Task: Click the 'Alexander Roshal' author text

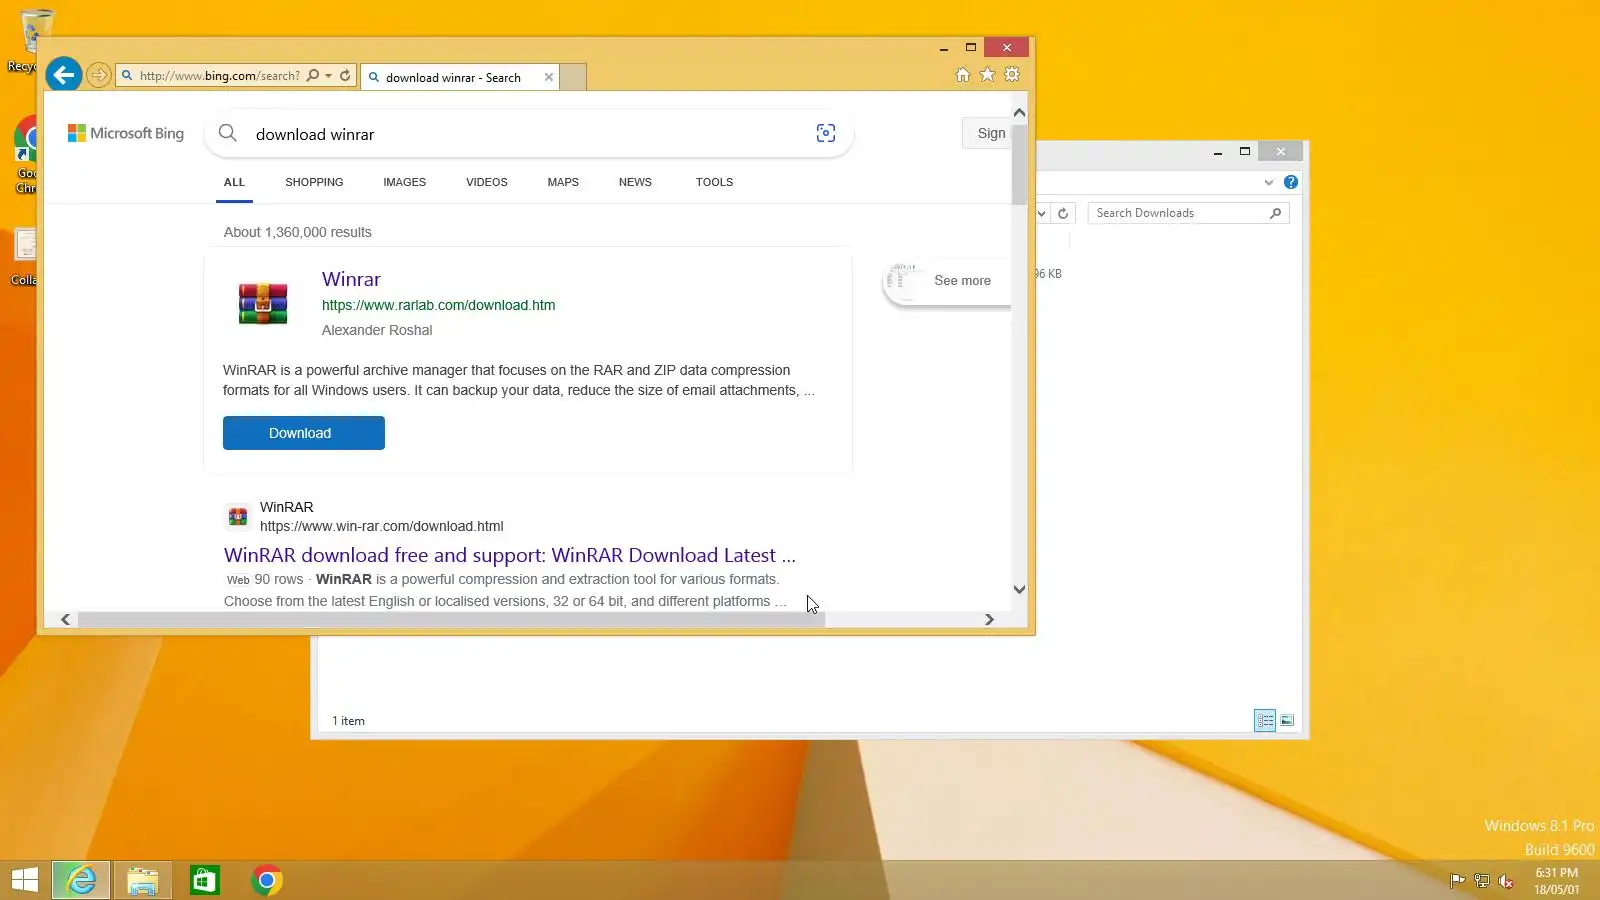Action: point(377,330)
